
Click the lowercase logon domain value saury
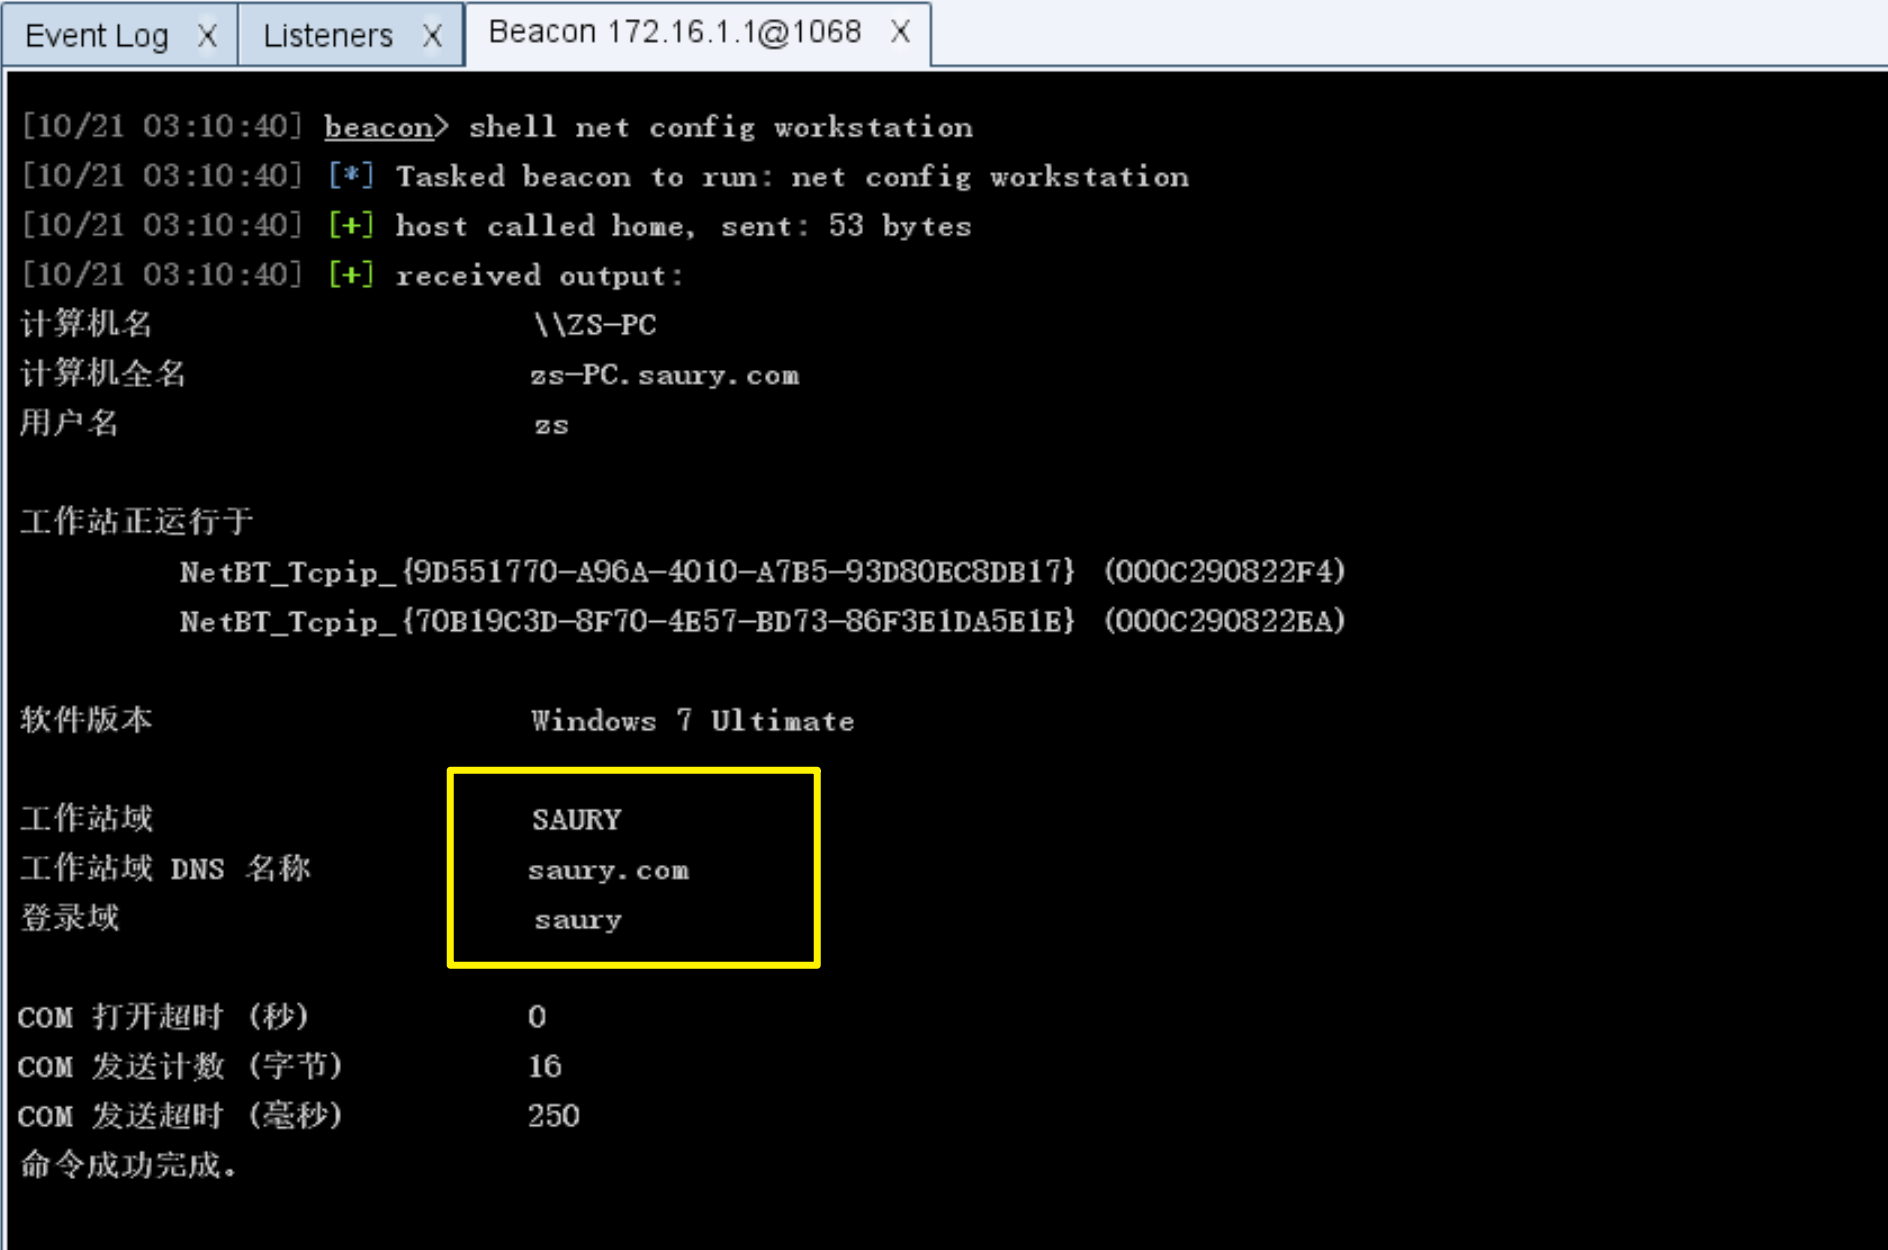tap(577, 920)
